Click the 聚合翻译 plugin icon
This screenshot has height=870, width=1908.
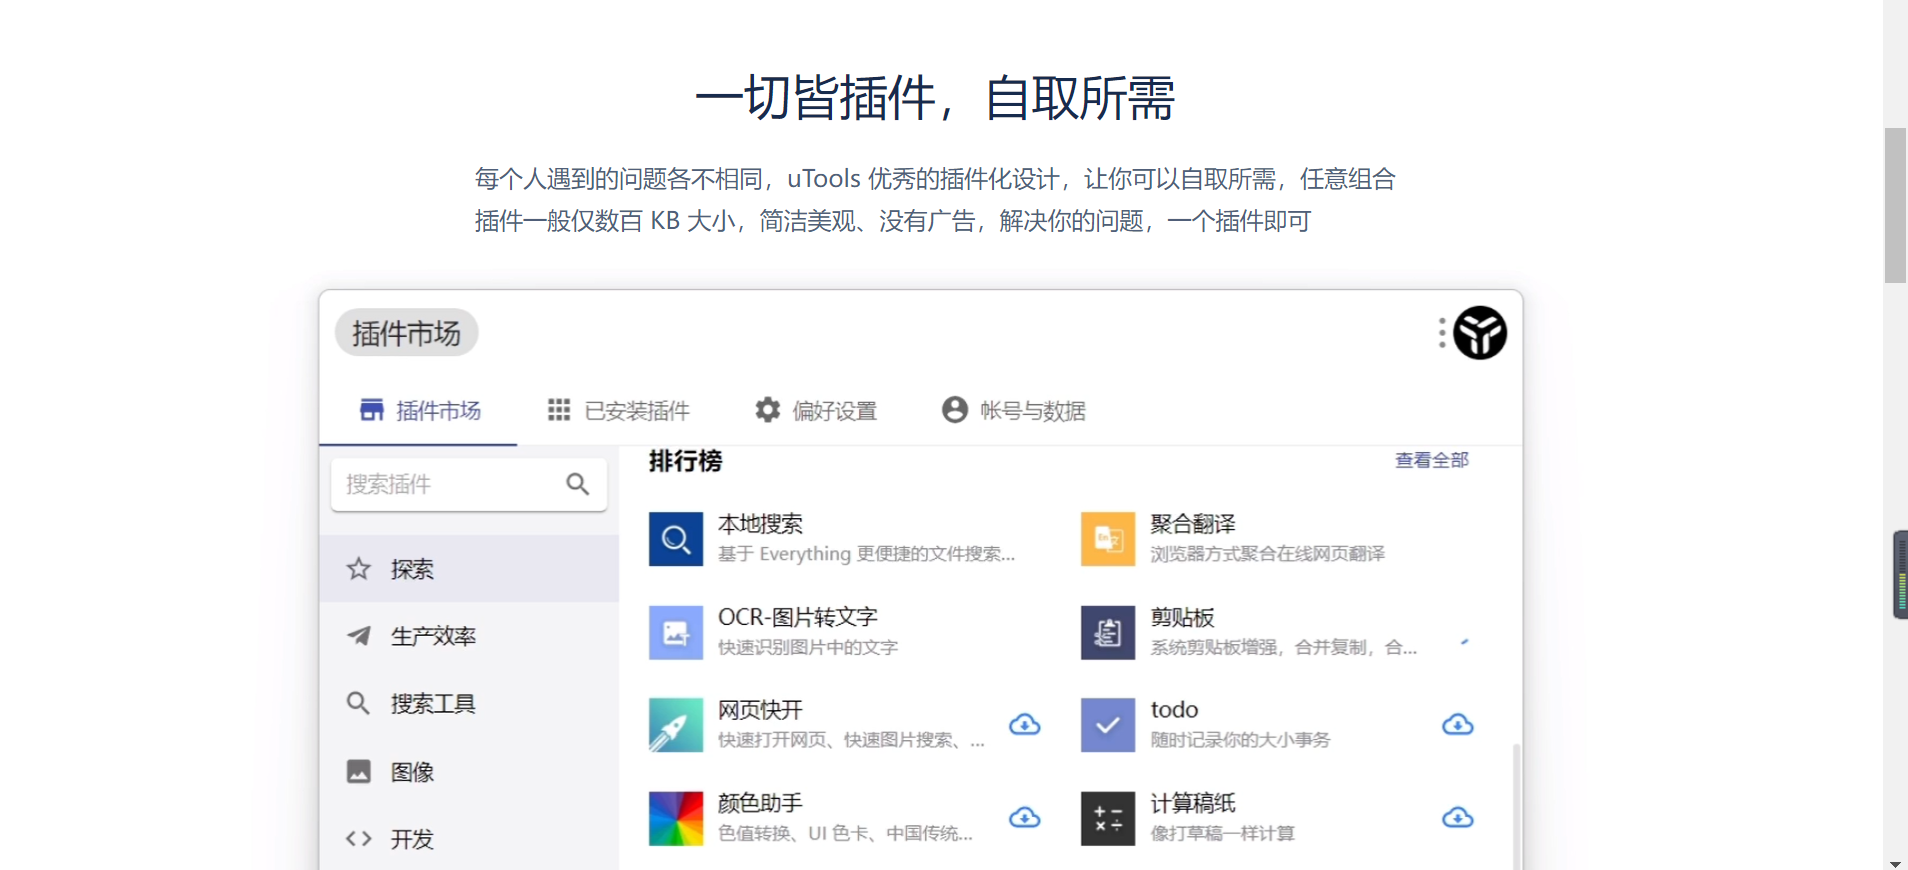coord(1108,539)
